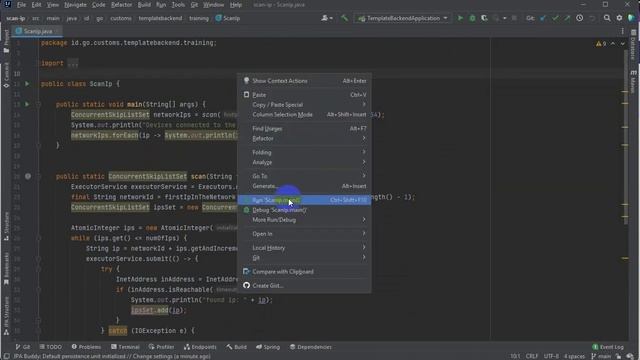The height and width of the screenshot is (360, 640).
Task: Open editor tab options three-dots icon
Action: point(622,31)
